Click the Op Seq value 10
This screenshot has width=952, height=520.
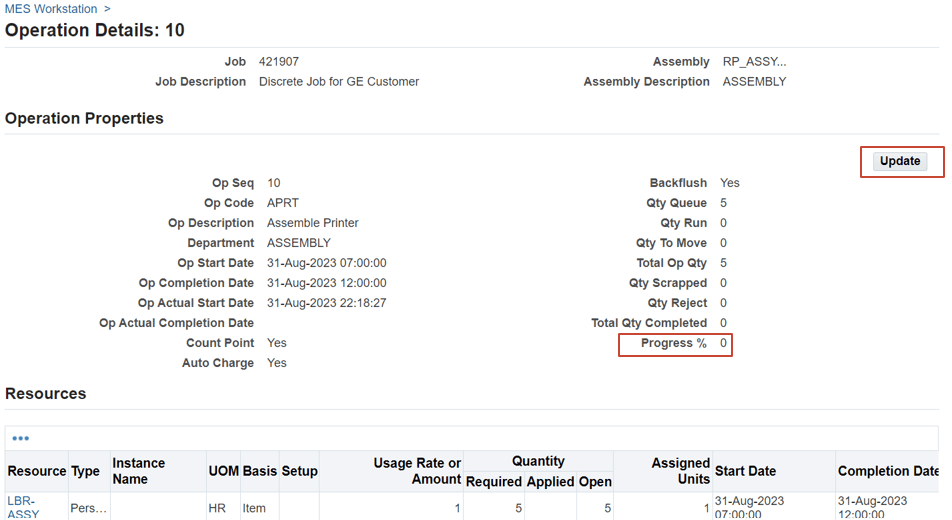click(274, 183)
